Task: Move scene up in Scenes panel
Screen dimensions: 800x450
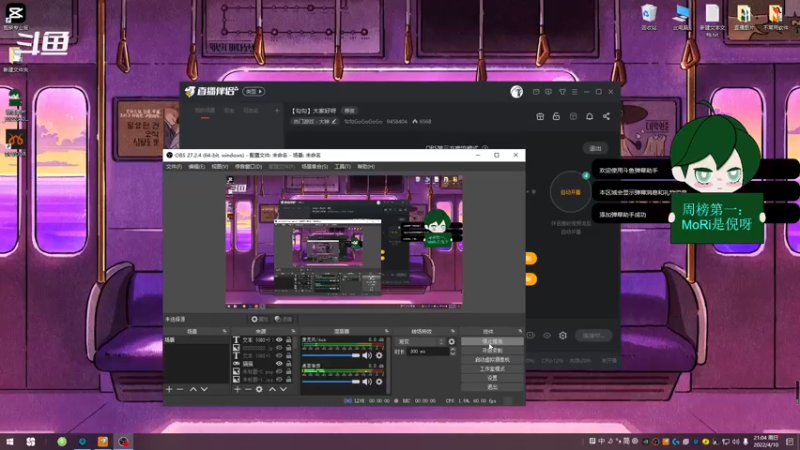Action: [193, 389]
